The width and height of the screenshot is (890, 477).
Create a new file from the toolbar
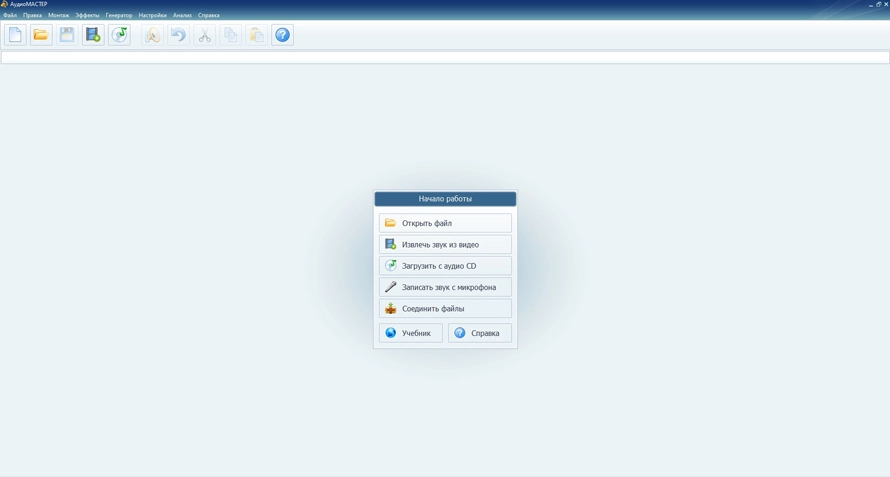(15, 35)
